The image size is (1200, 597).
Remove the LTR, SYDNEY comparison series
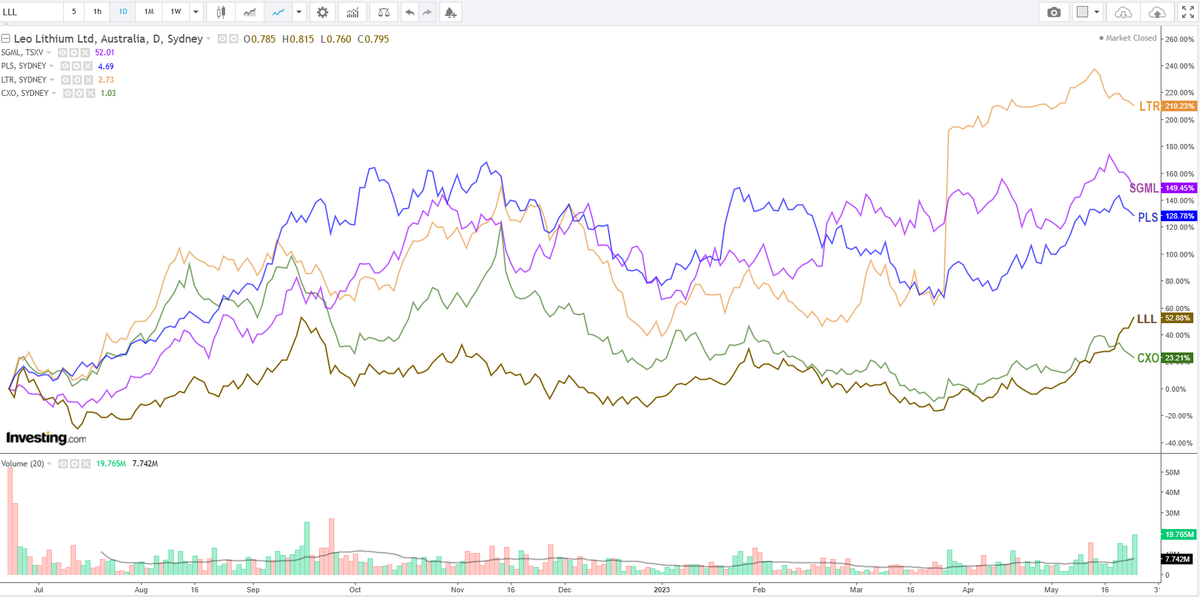point(88,80)
